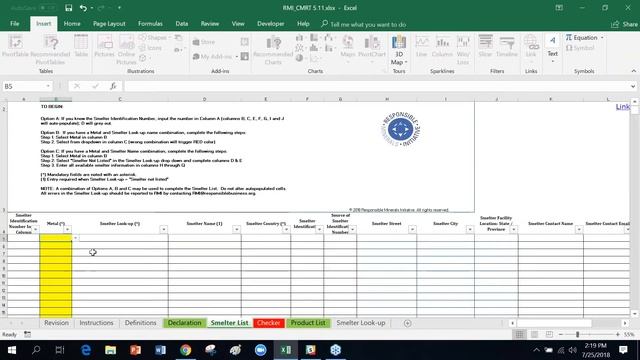Open Chrome from the taskbar

click(x=186, y=350)
